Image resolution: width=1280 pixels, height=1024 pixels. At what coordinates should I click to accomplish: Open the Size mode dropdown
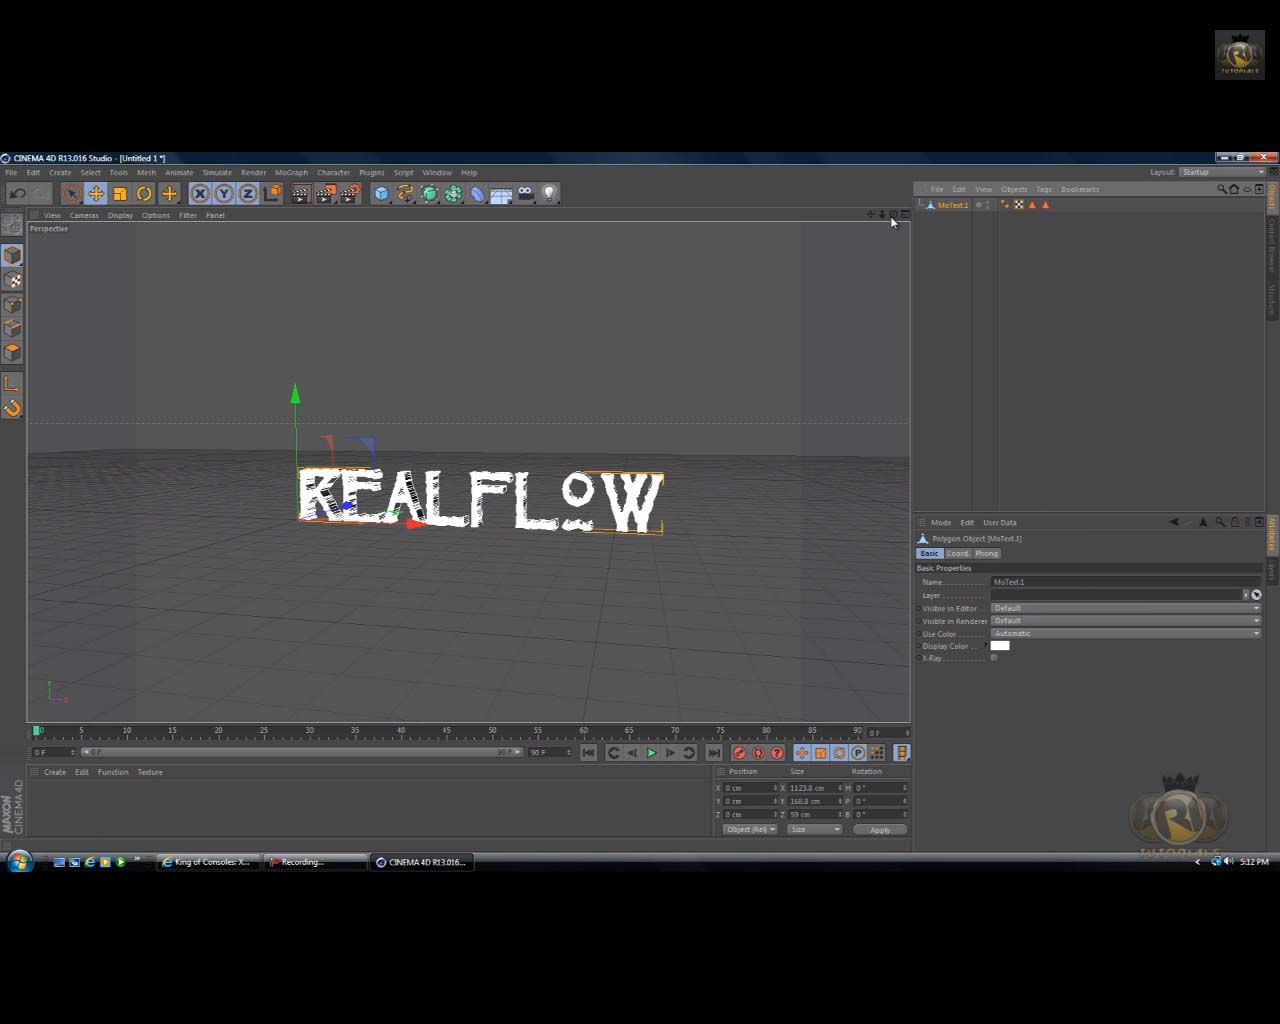tap(814, 829)
